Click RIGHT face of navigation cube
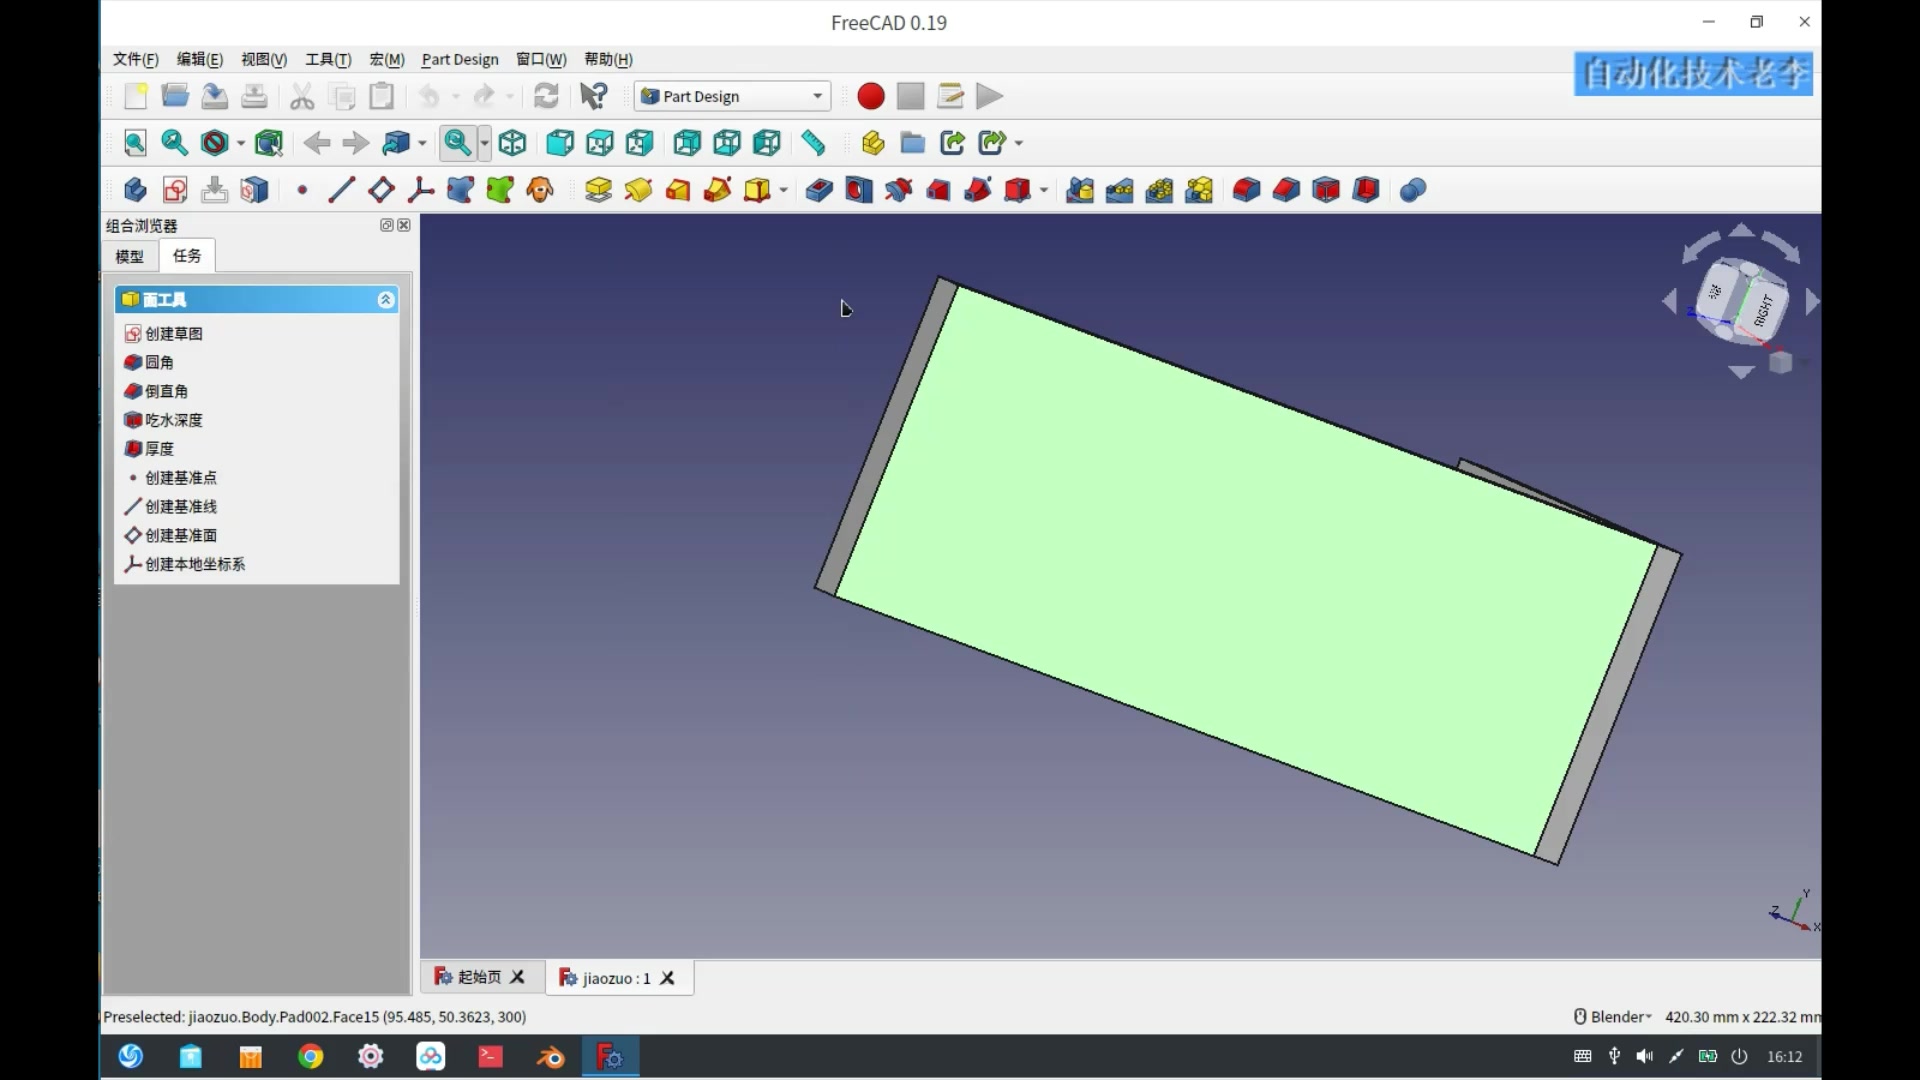The image size is (1920, 1080). (1764, 310)
